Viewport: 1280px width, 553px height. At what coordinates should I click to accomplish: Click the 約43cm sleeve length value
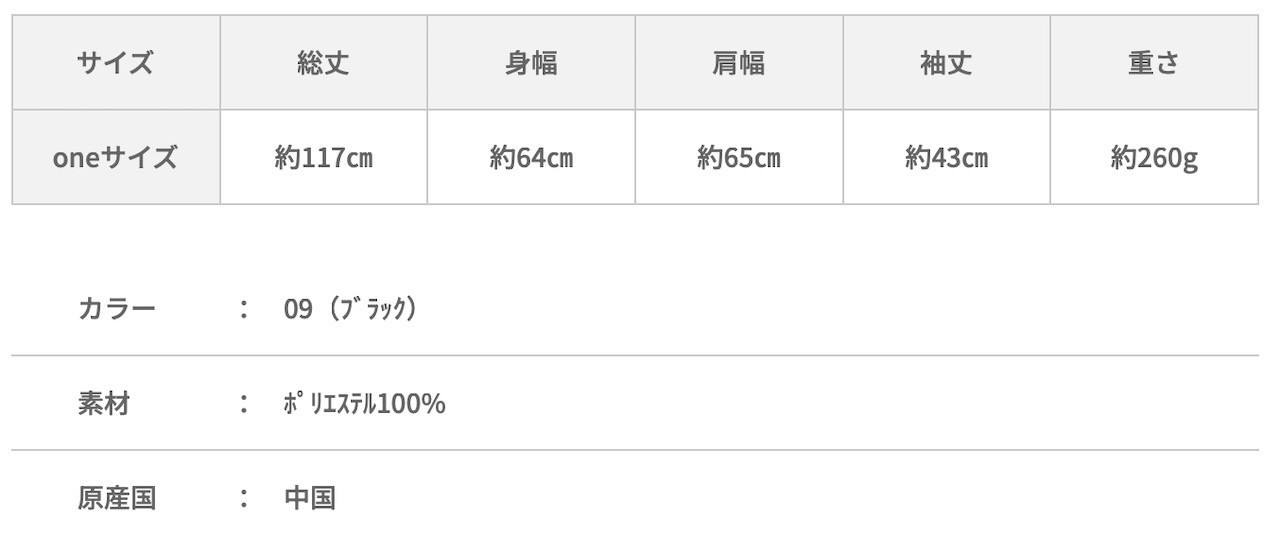[946, 158]
